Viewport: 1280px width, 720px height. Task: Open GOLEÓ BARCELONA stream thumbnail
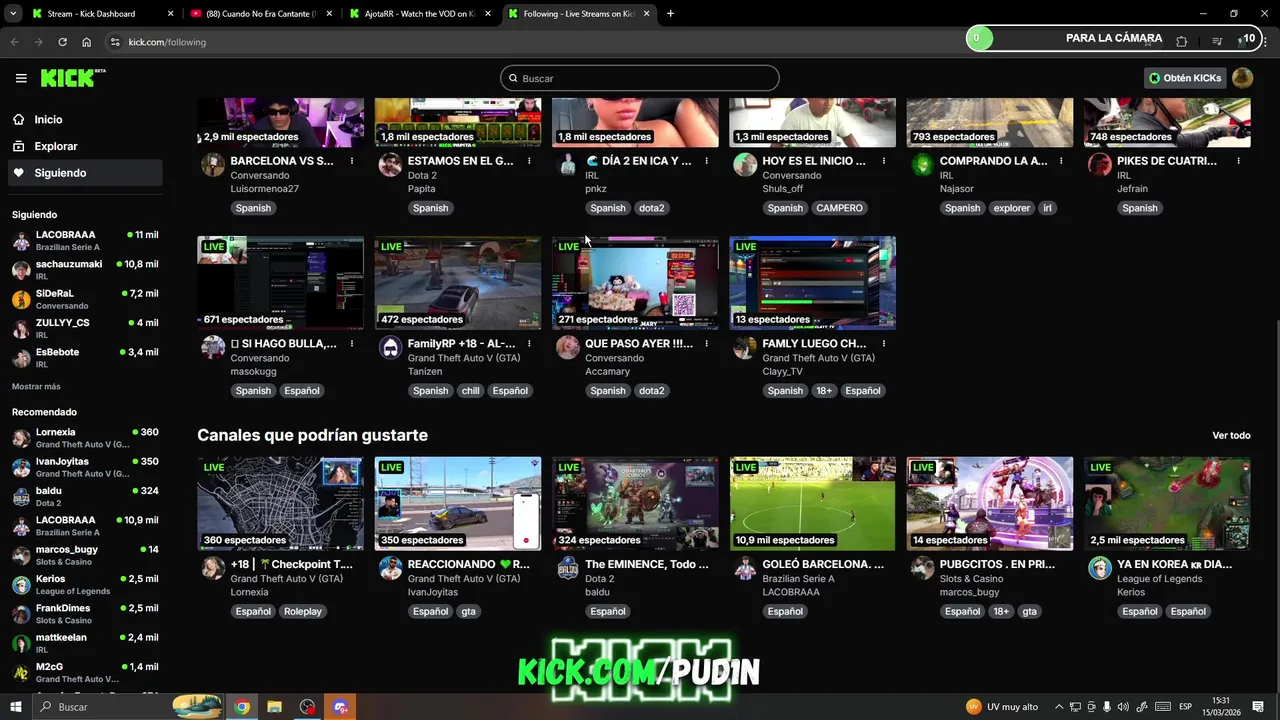[813, 503]
